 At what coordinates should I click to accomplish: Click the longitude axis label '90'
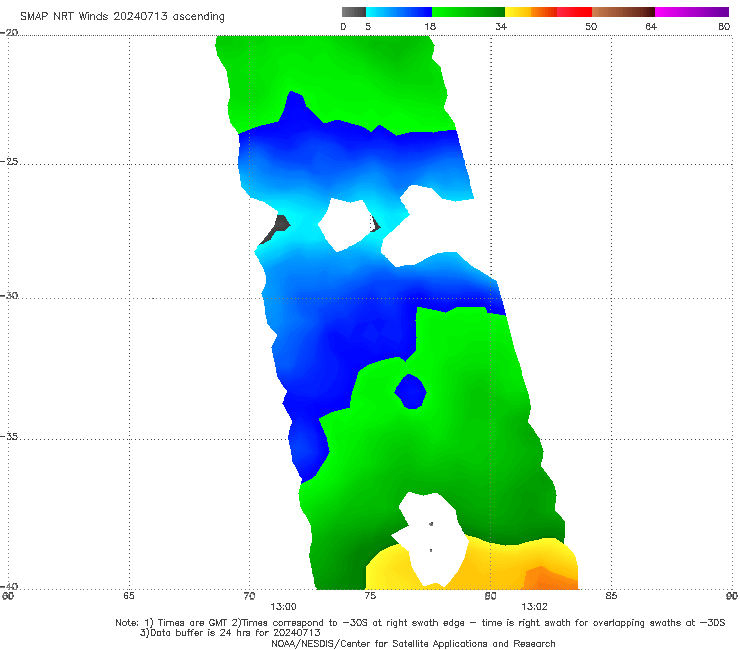(732, 596)
